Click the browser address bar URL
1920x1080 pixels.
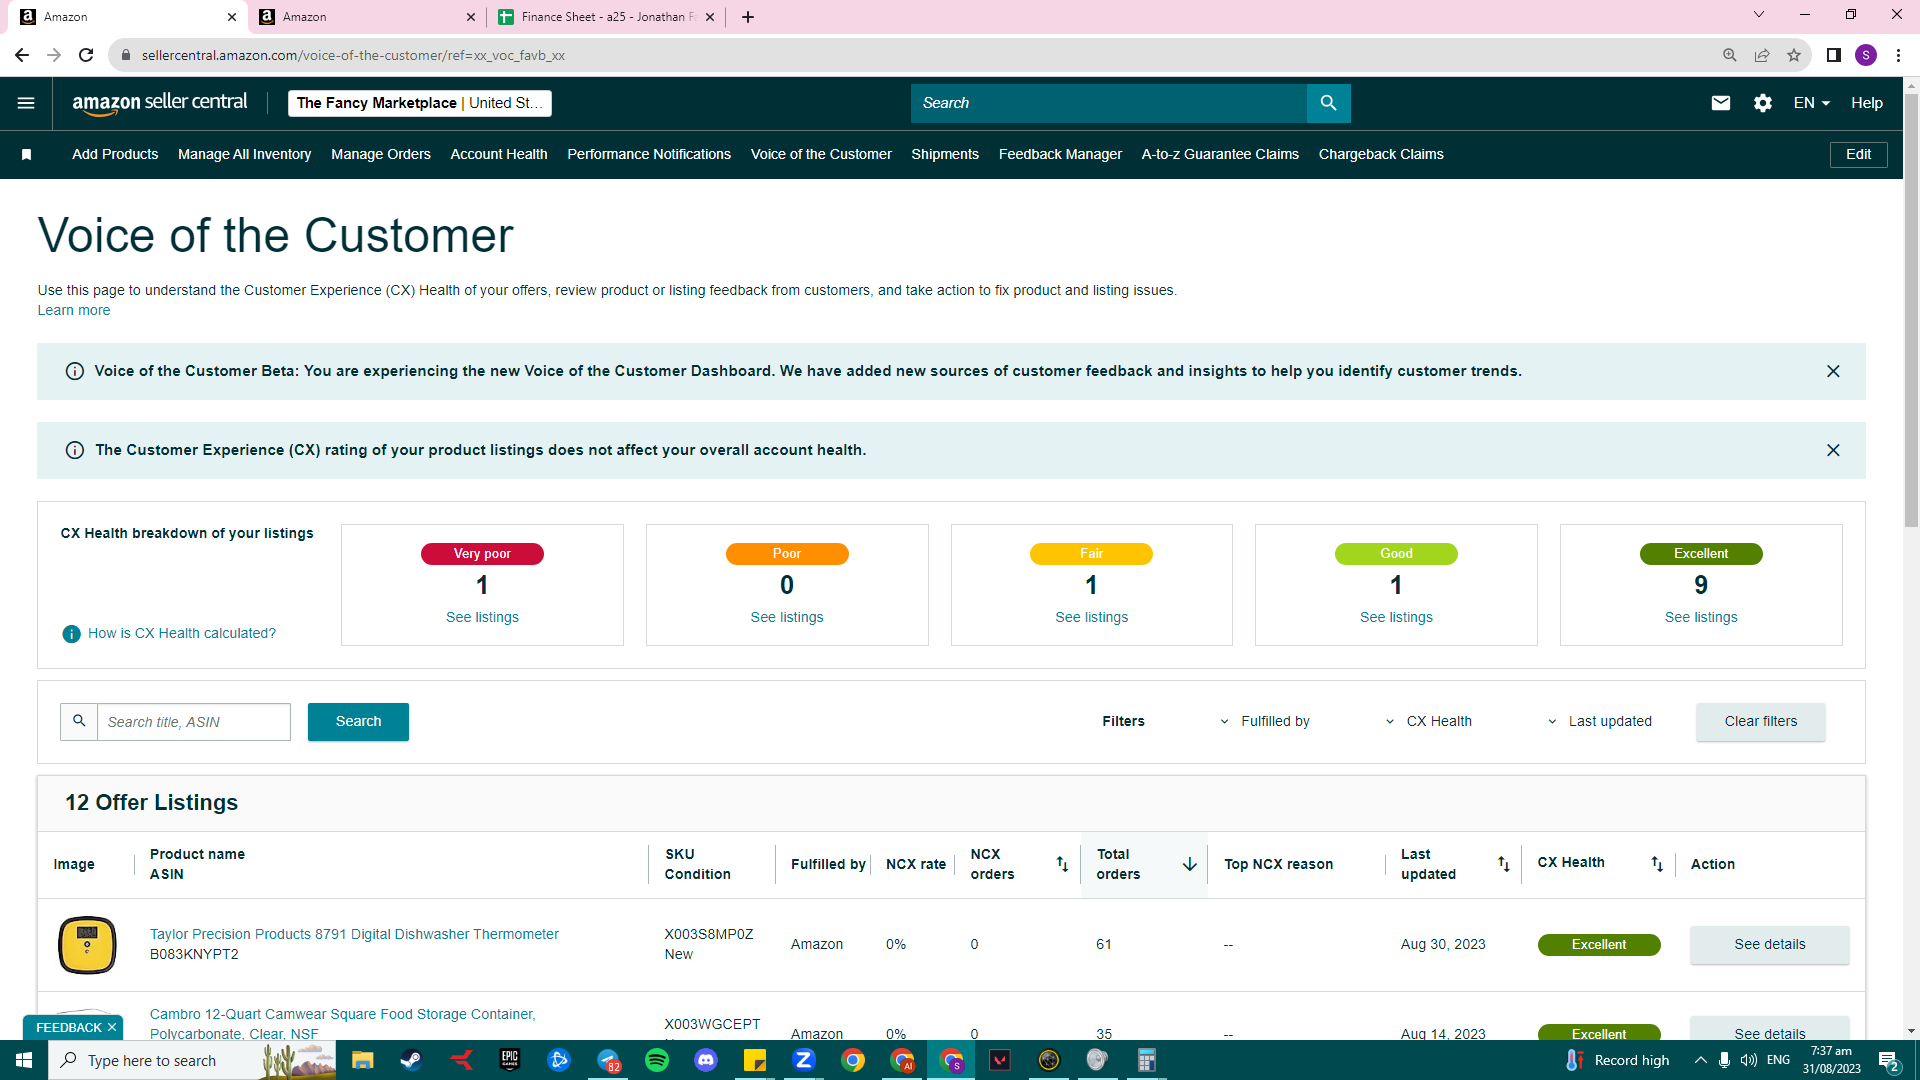353,55
